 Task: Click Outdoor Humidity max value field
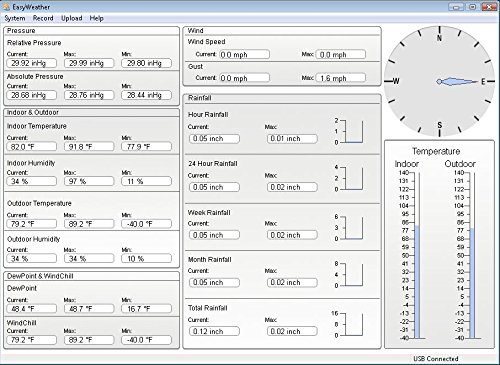89,258
